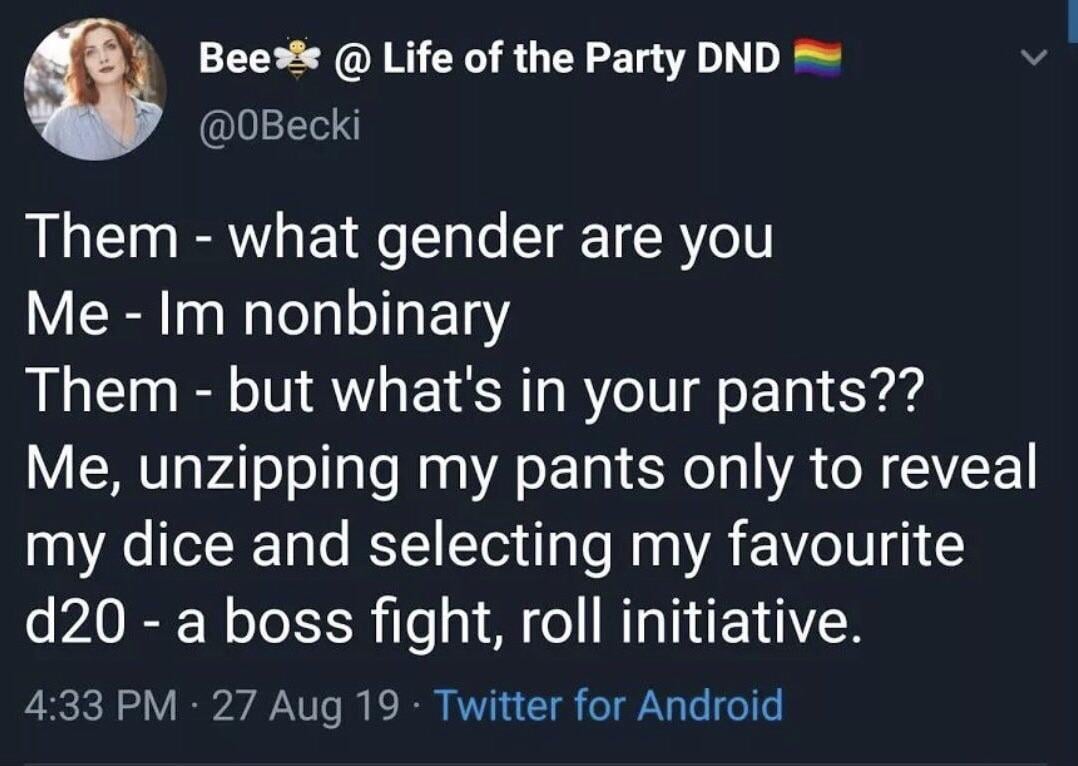Image resolution: width=1078 pixels, height=766 pixels.
Task: Open the @0Becki handle profile
Action: 276,127
